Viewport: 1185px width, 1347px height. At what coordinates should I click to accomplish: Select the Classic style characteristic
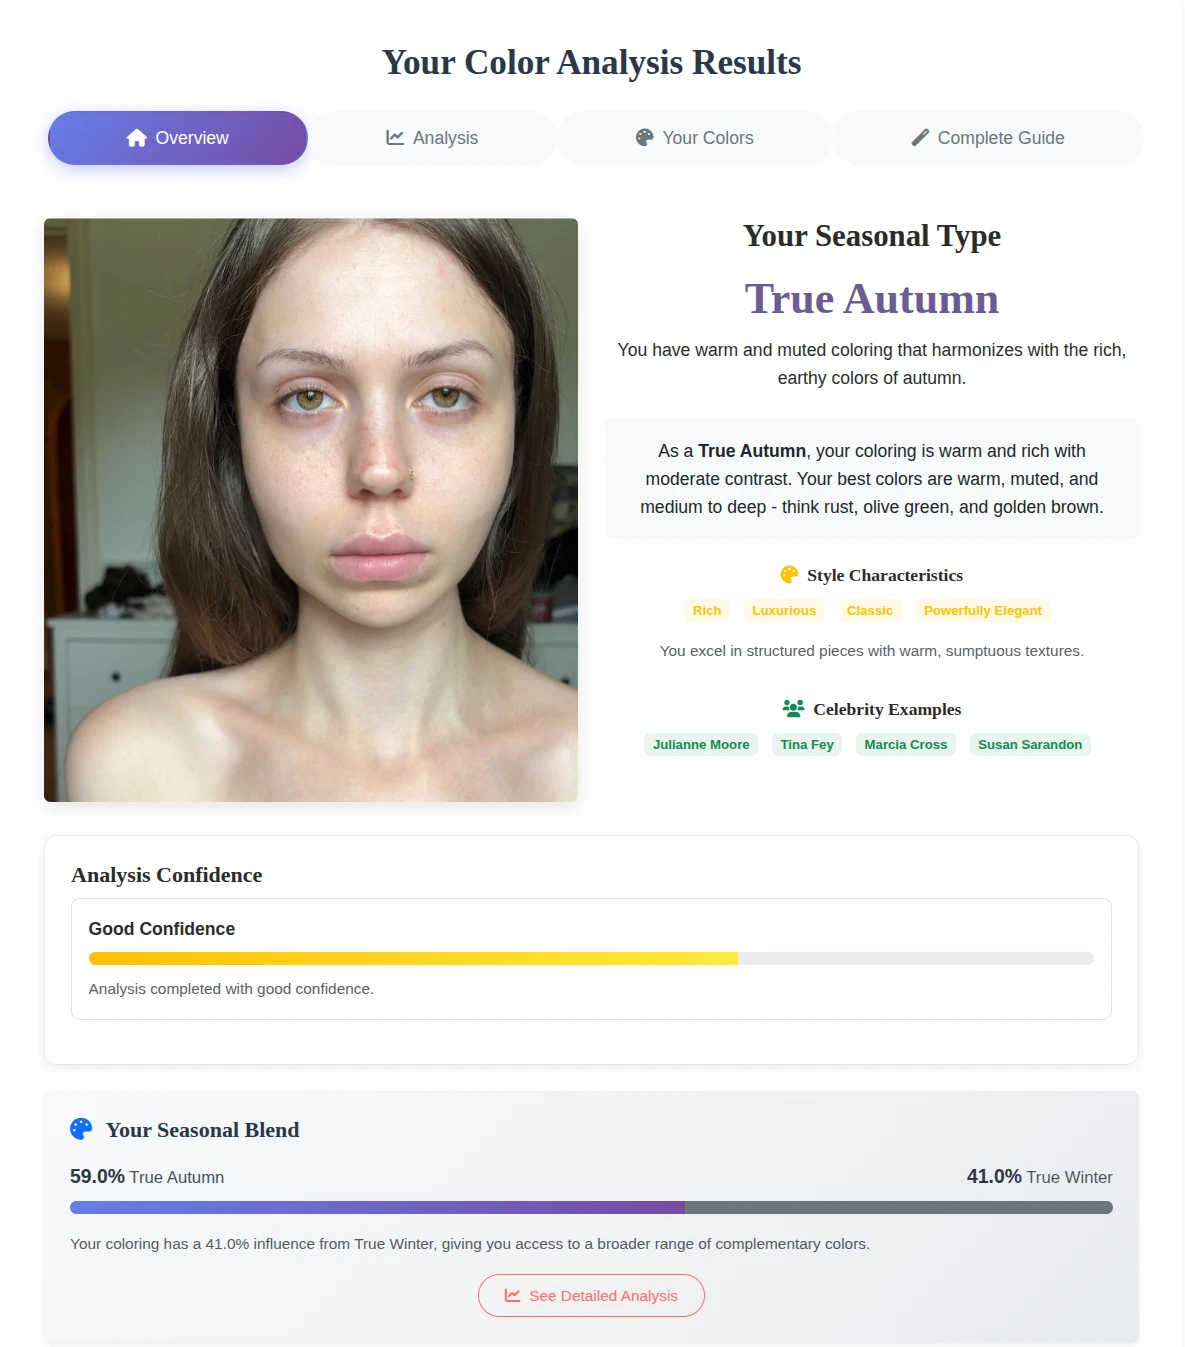pyautogui.click(x=869, y=610)
